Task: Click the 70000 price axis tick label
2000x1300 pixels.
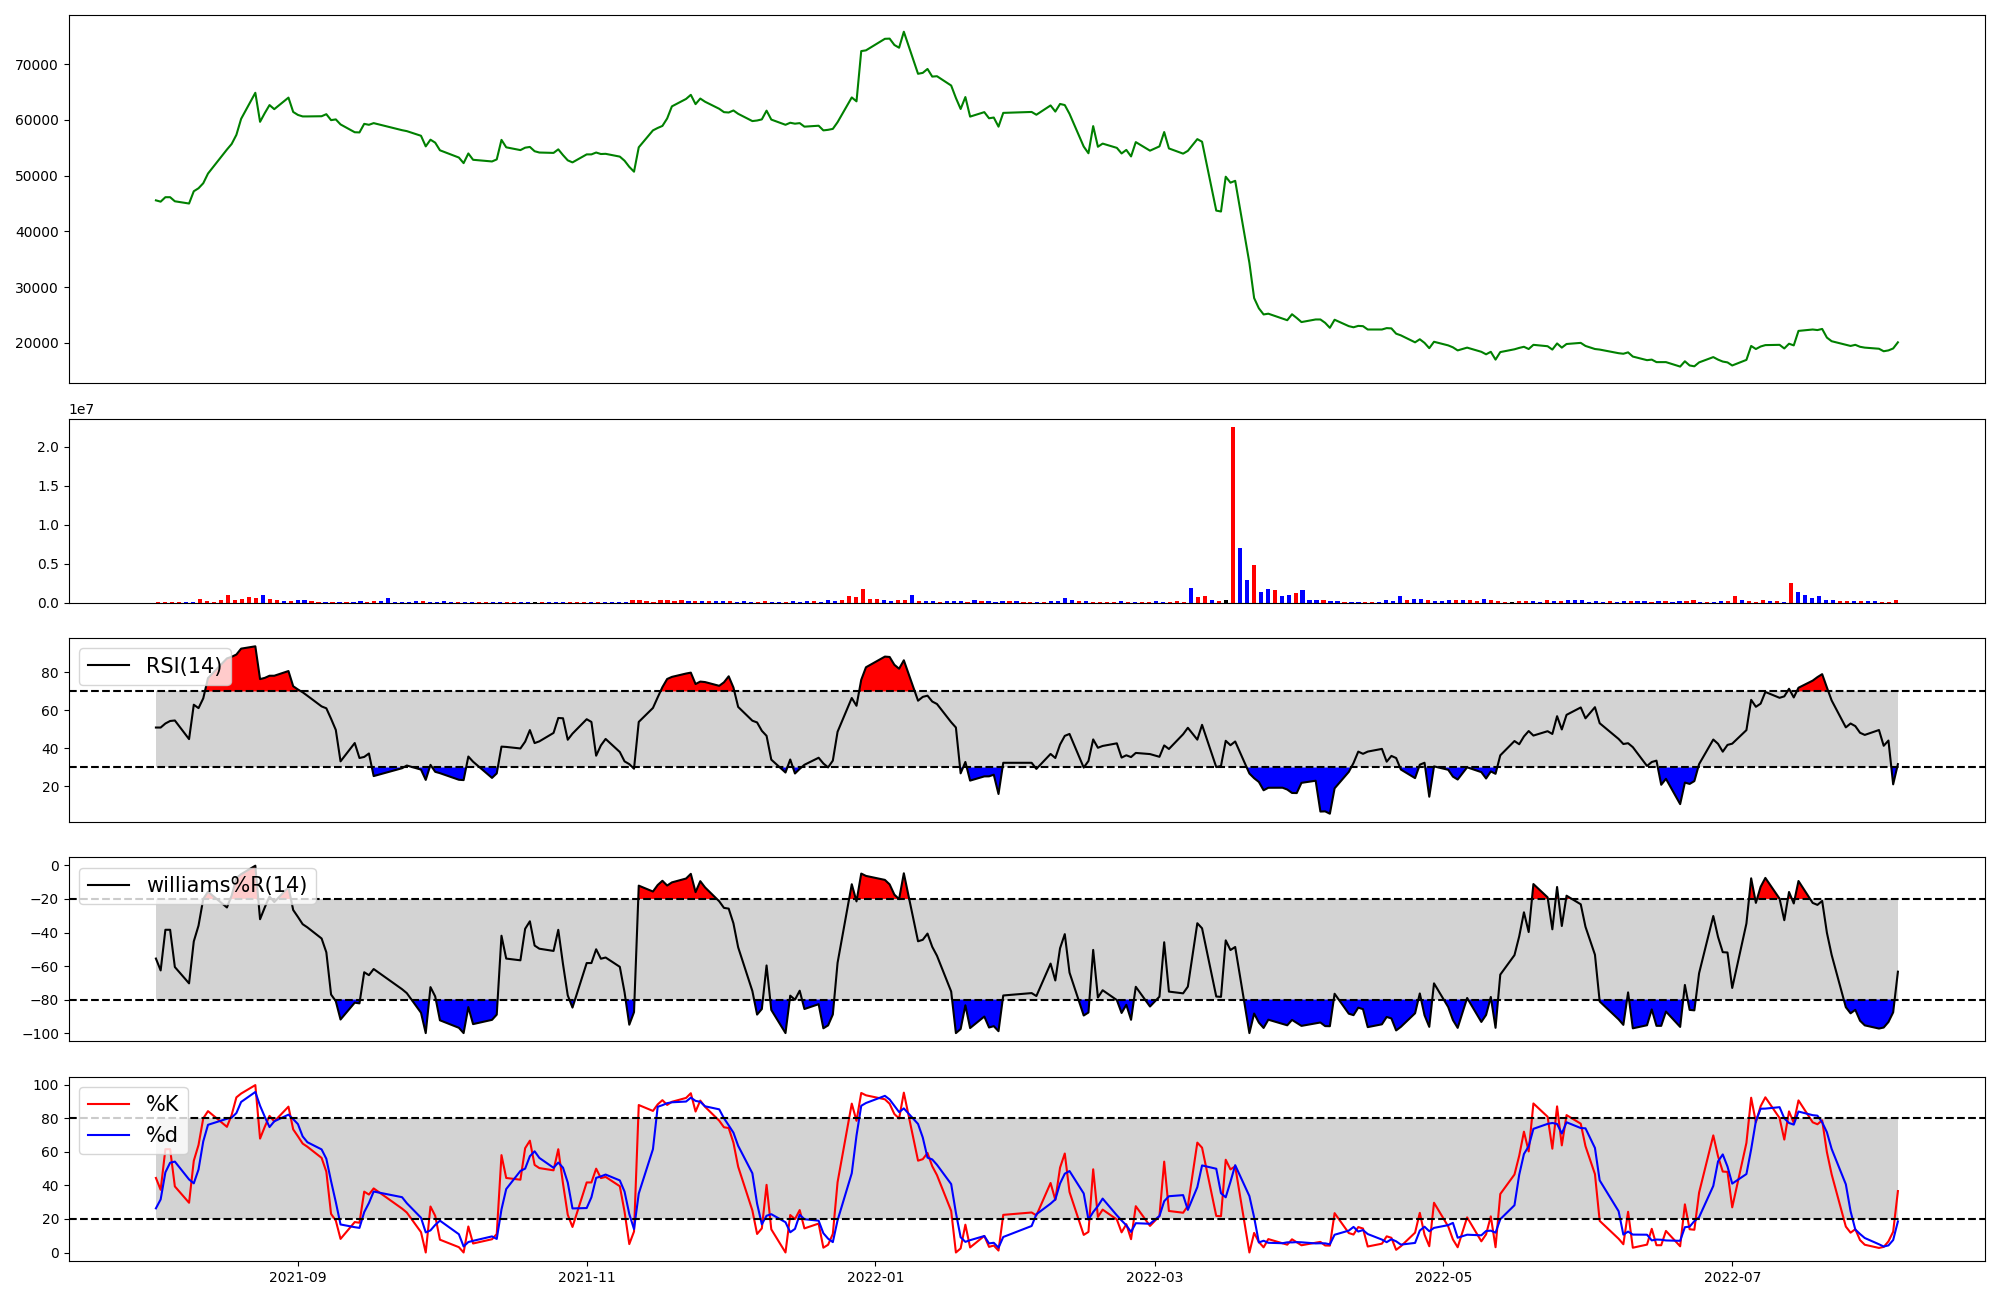Action: coord(36,65)
